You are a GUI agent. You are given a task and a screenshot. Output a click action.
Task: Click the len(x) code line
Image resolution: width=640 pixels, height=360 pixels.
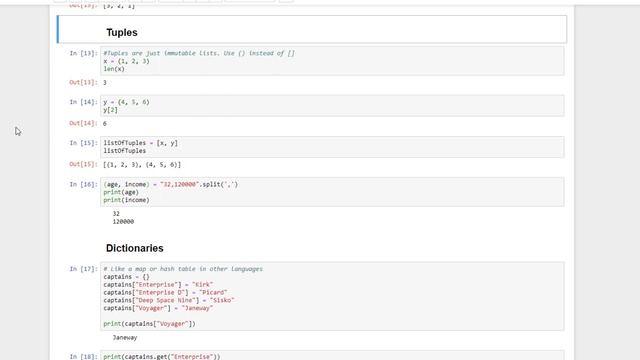pyautogui.click(x=114, y=69)
